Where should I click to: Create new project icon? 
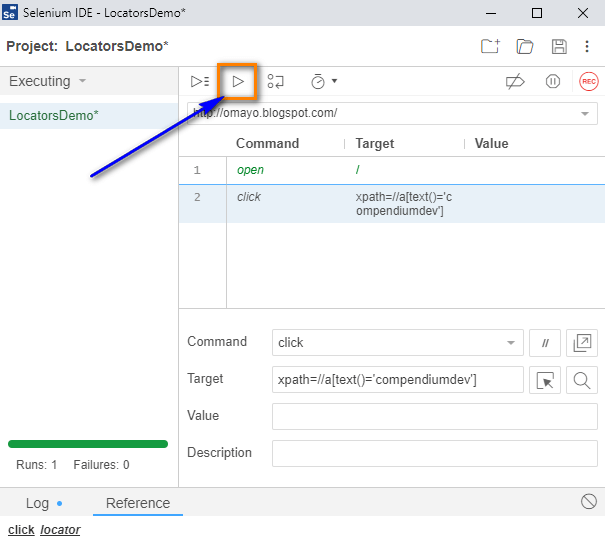pyautogui.click(x=490, y=46)
